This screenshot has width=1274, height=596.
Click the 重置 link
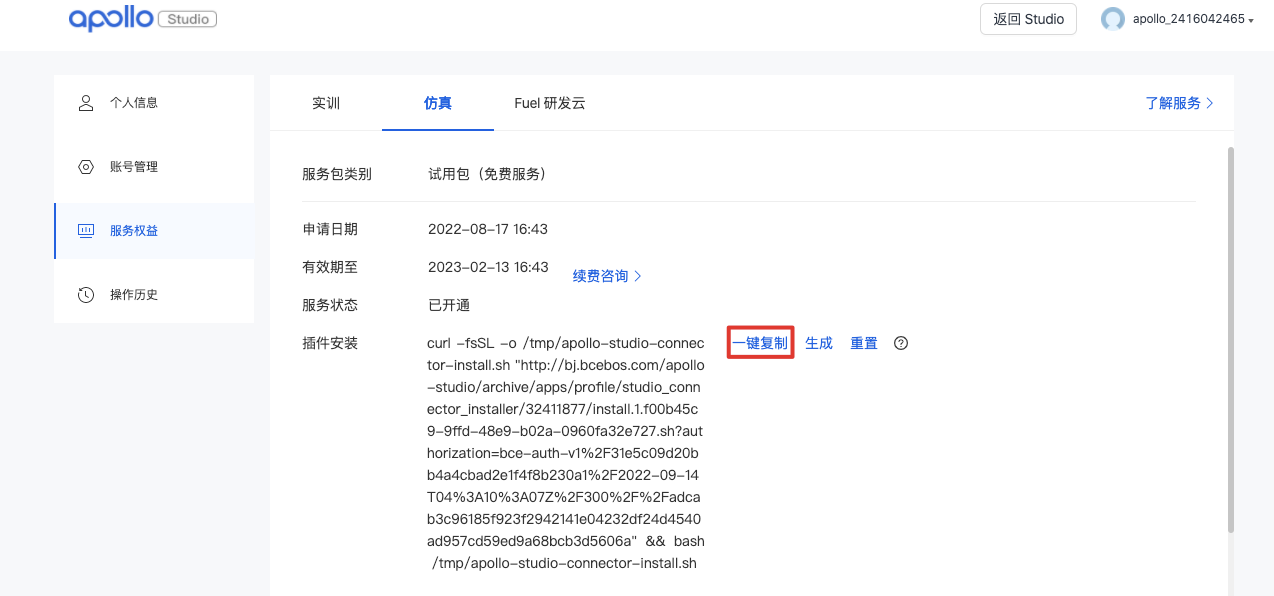pos(864,343)
